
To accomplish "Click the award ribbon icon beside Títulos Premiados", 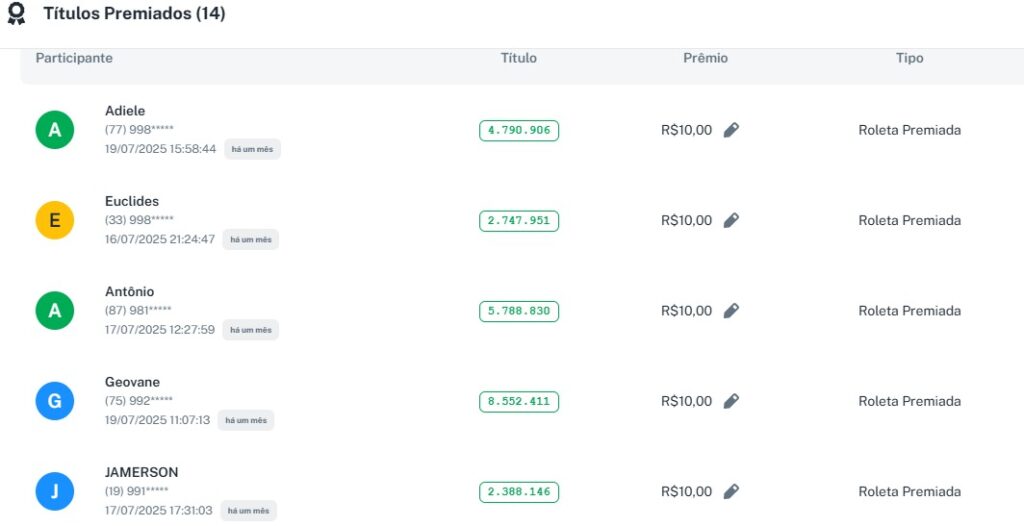I will pos(16,14).
